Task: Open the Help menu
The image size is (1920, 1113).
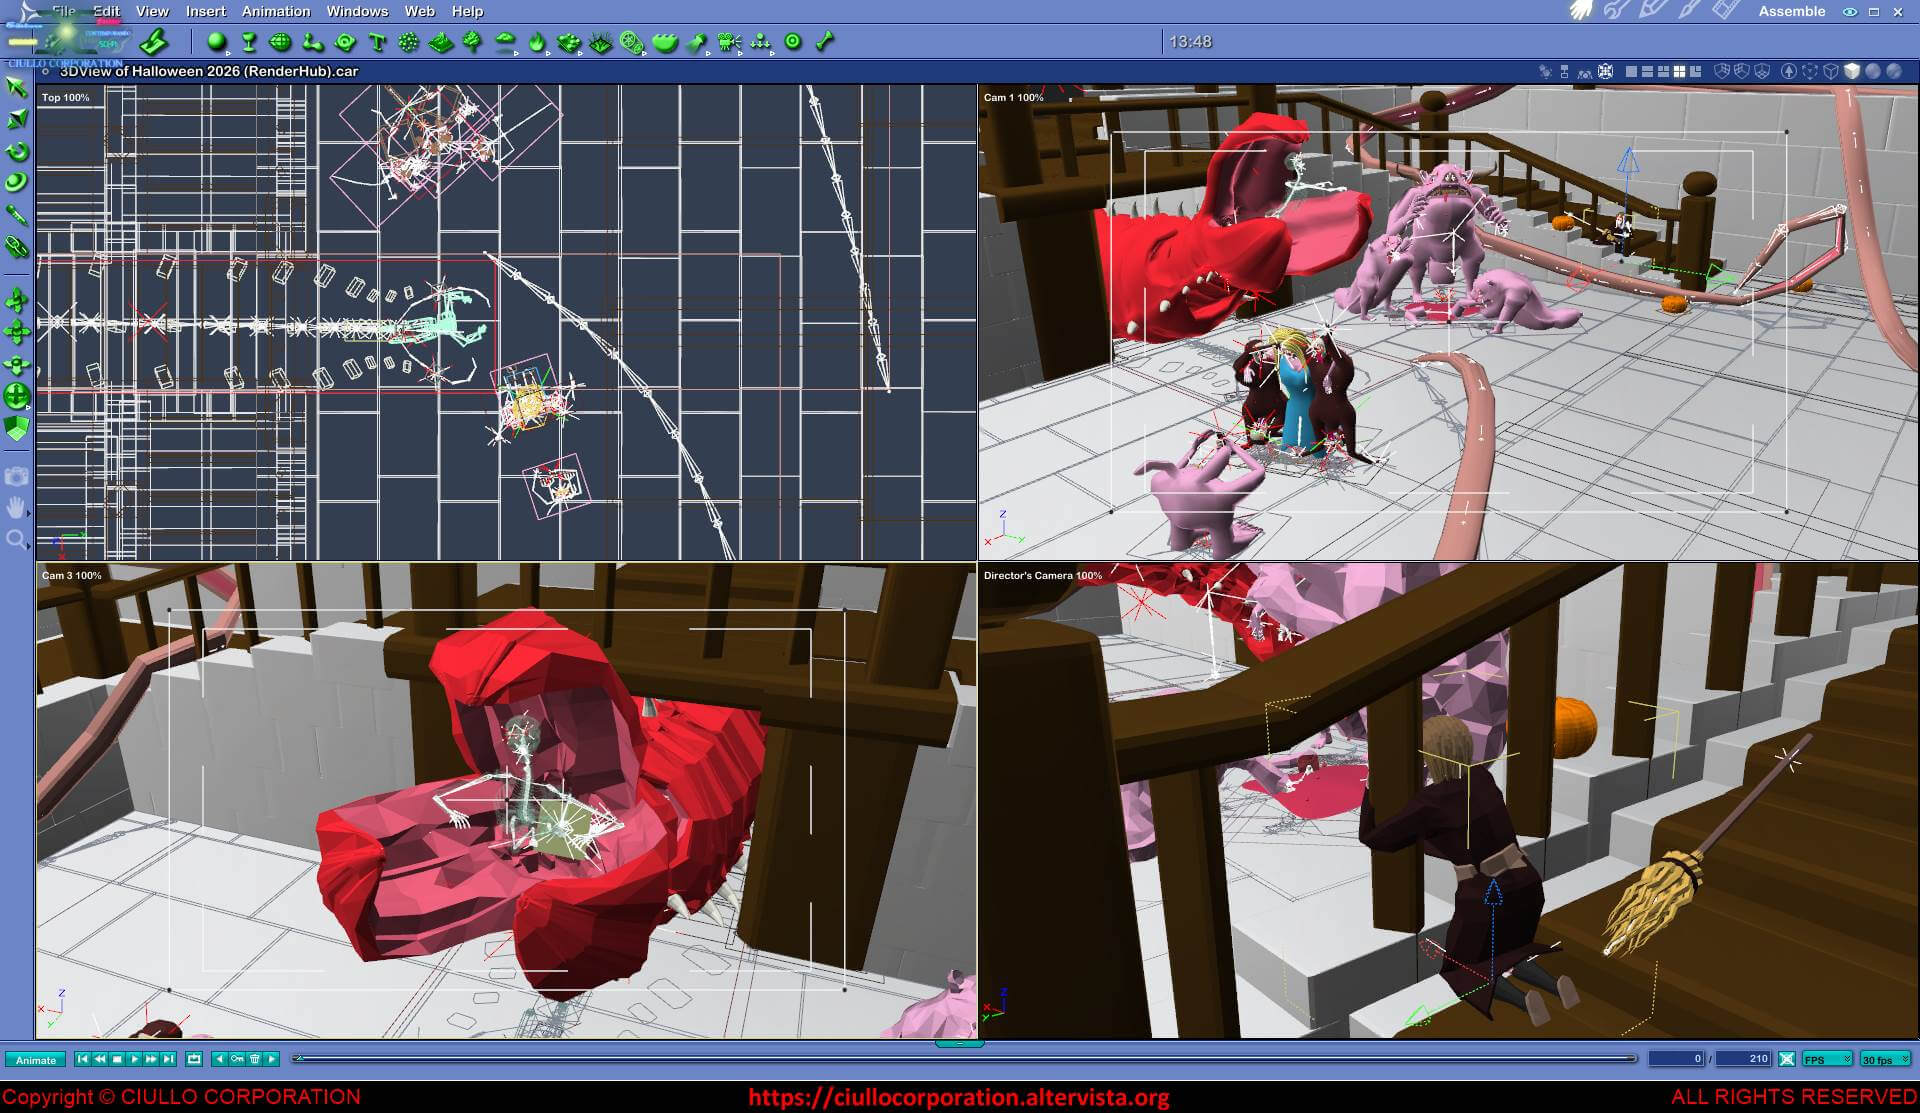Action: coord(467,11)
